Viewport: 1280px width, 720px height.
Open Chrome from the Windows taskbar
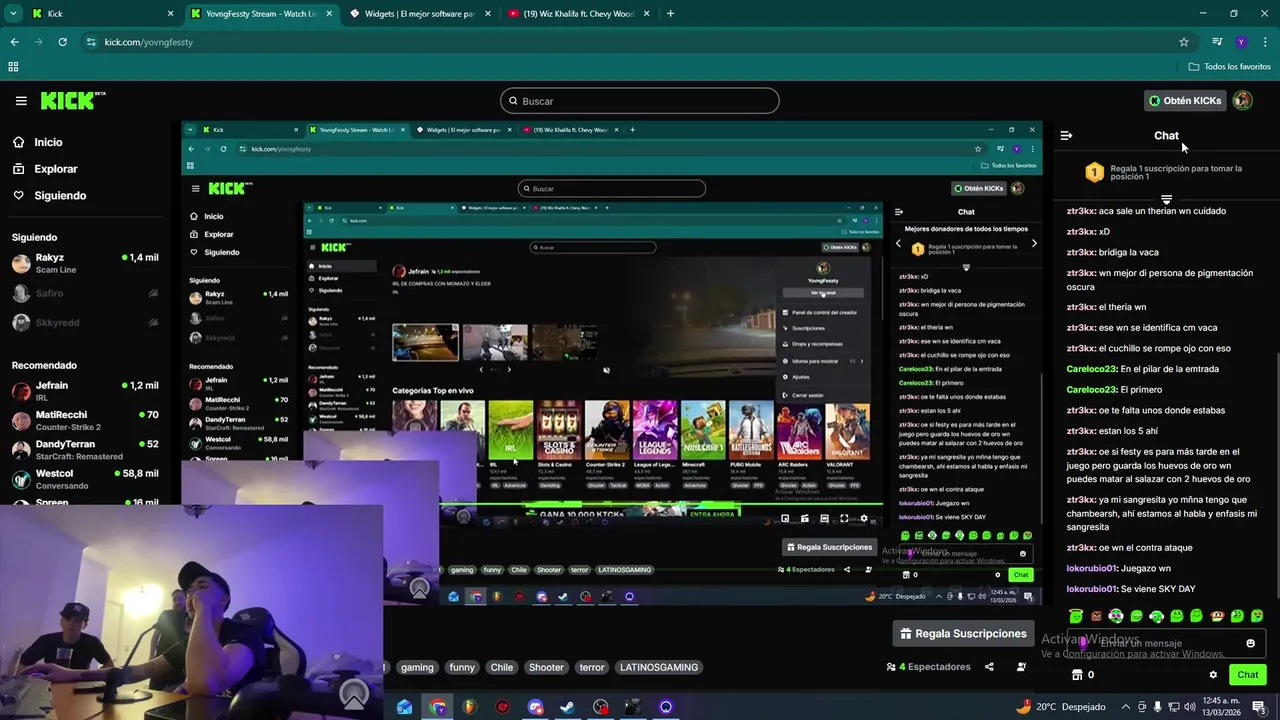(x=437, y=707)
